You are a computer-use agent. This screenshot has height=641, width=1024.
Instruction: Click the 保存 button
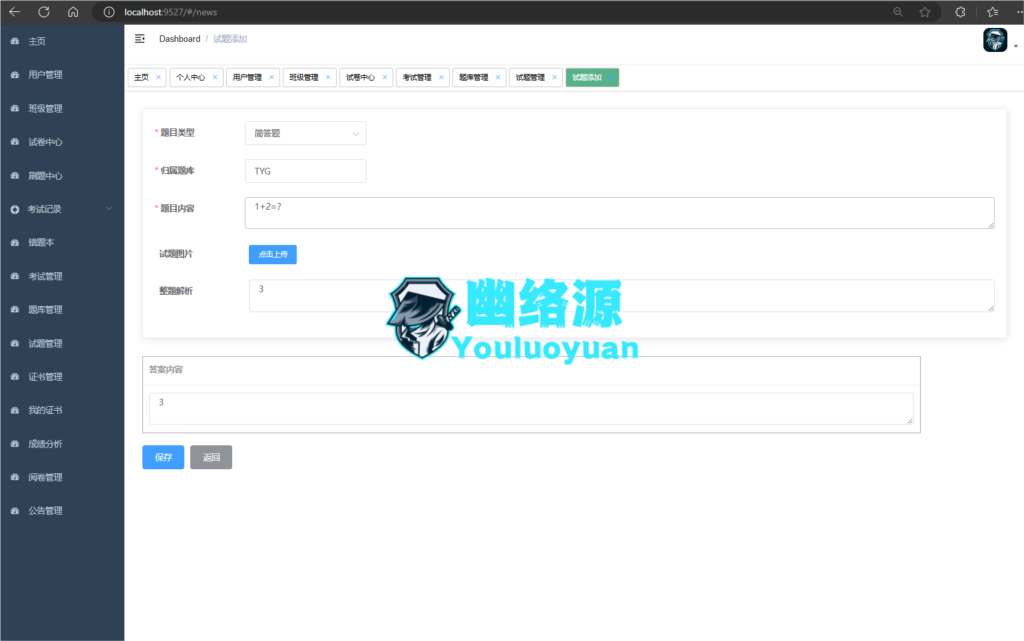[x=163, y=457]
